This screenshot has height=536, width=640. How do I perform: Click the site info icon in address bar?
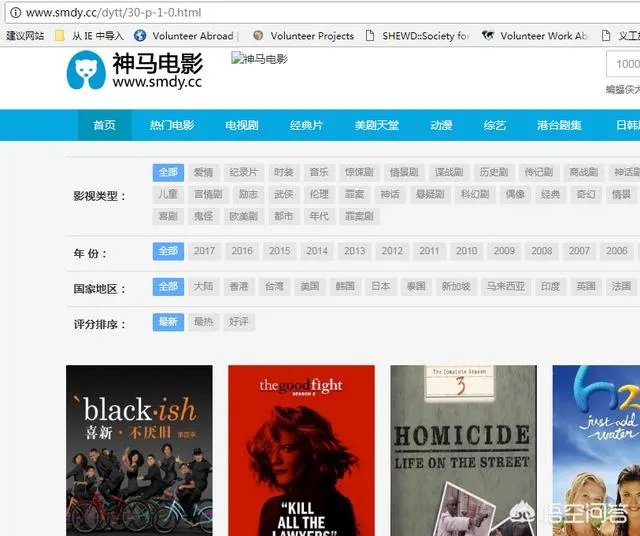click(x=14, y=12)
